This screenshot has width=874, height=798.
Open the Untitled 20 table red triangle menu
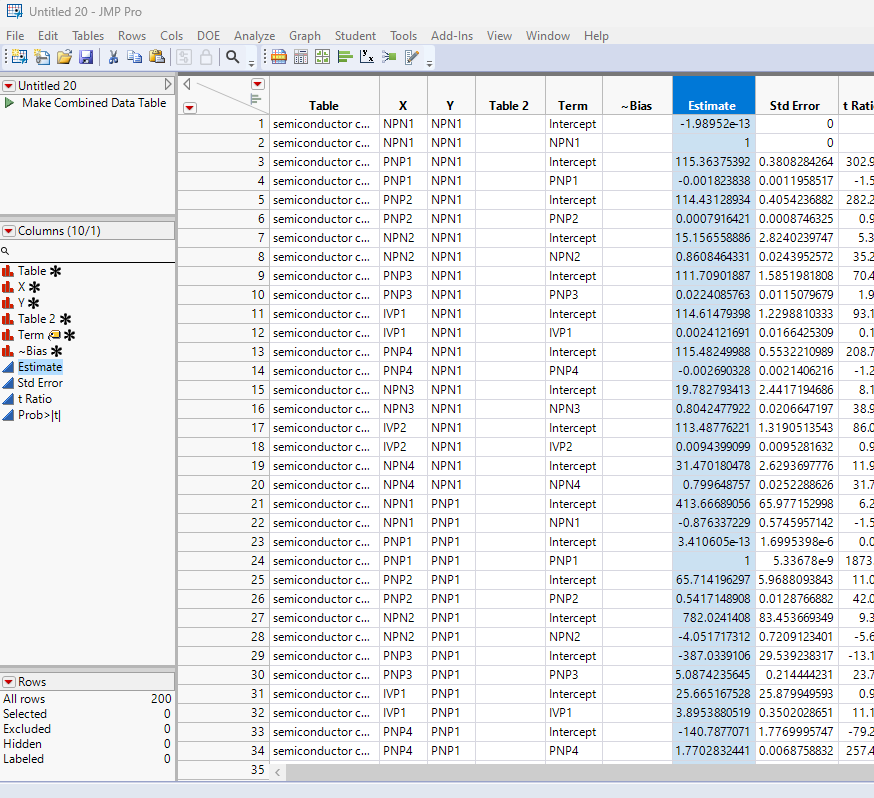coord(8,86)
